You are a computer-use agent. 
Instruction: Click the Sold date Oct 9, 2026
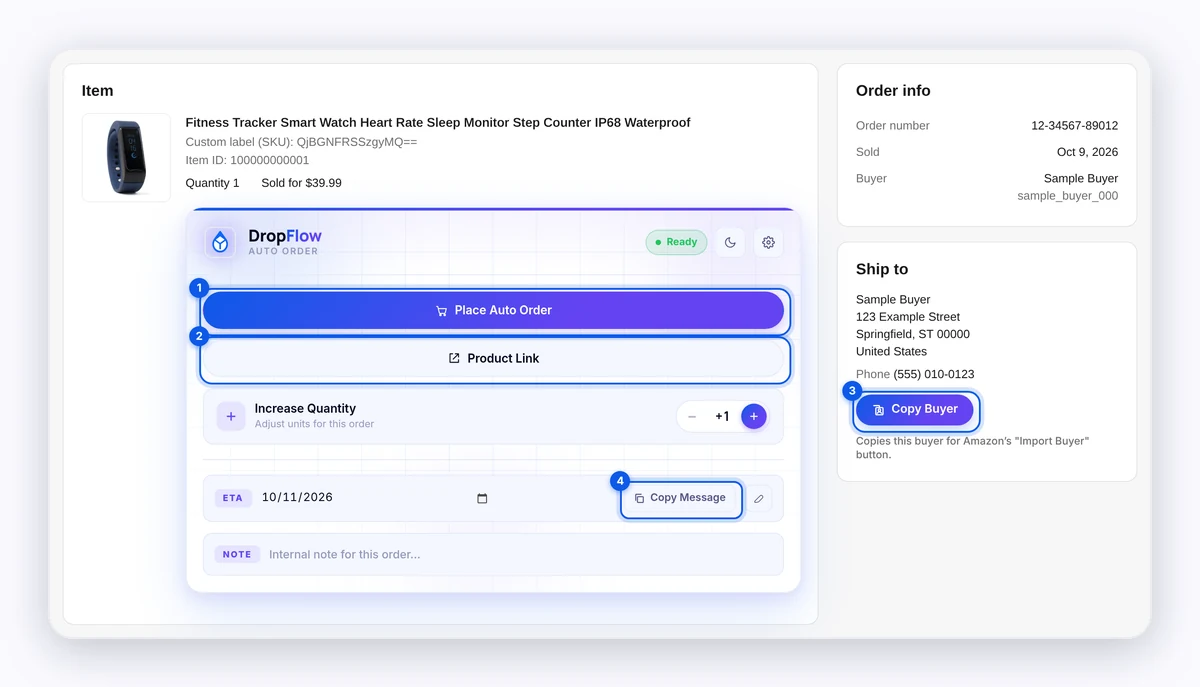point(1087,152)
